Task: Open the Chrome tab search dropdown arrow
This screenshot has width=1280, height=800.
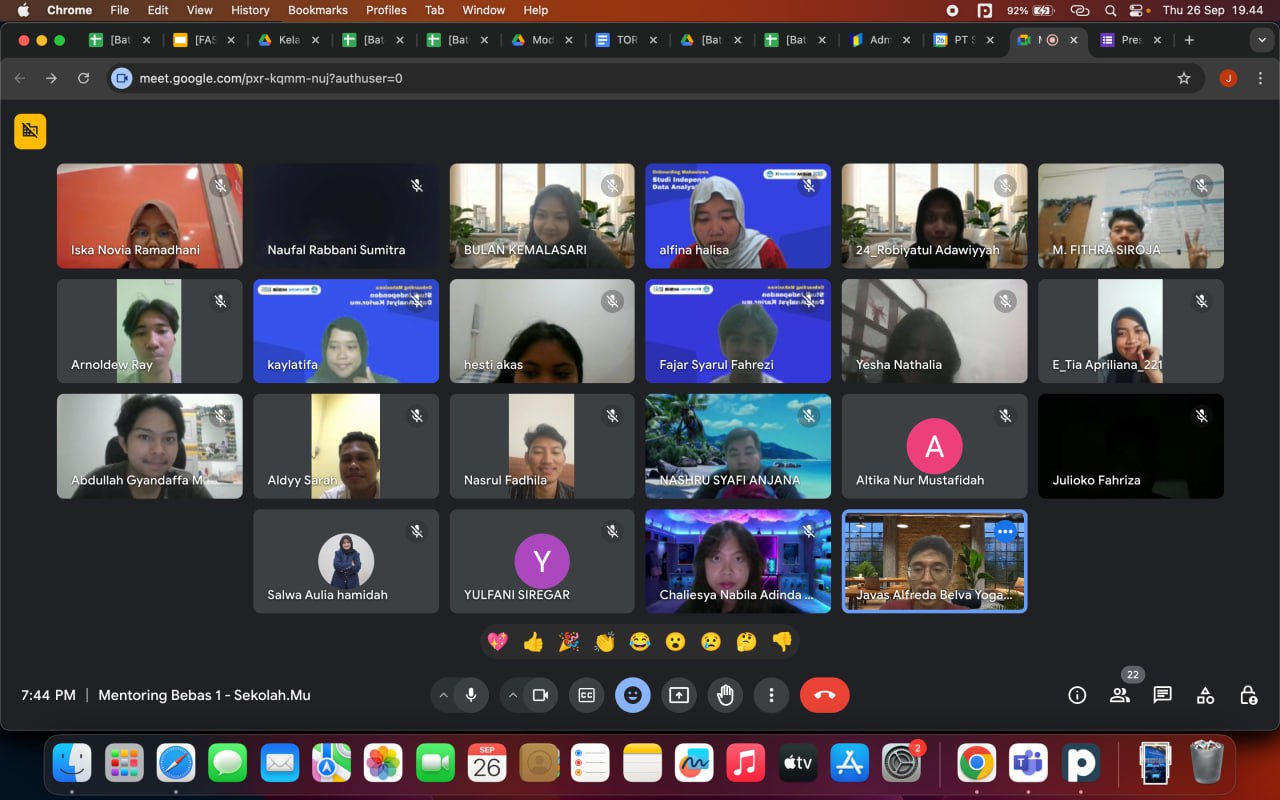Action: tap(1260, 40)
